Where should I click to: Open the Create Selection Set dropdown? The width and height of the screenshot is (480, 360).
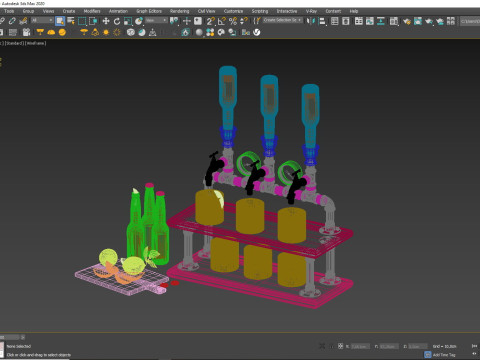click(282, 20)
